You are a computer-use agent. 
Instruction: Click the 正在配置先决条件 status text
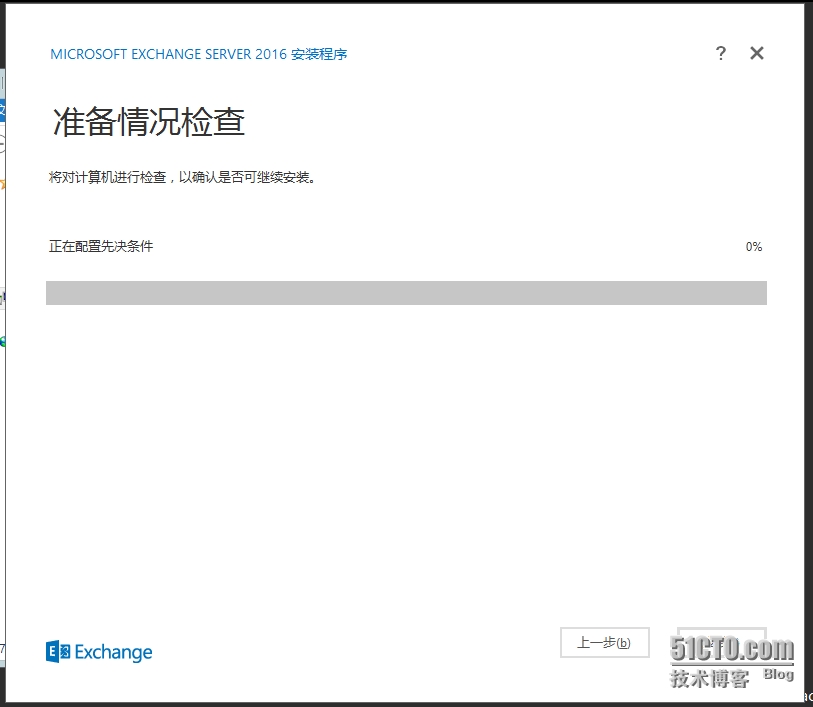[x=101, y=246]
